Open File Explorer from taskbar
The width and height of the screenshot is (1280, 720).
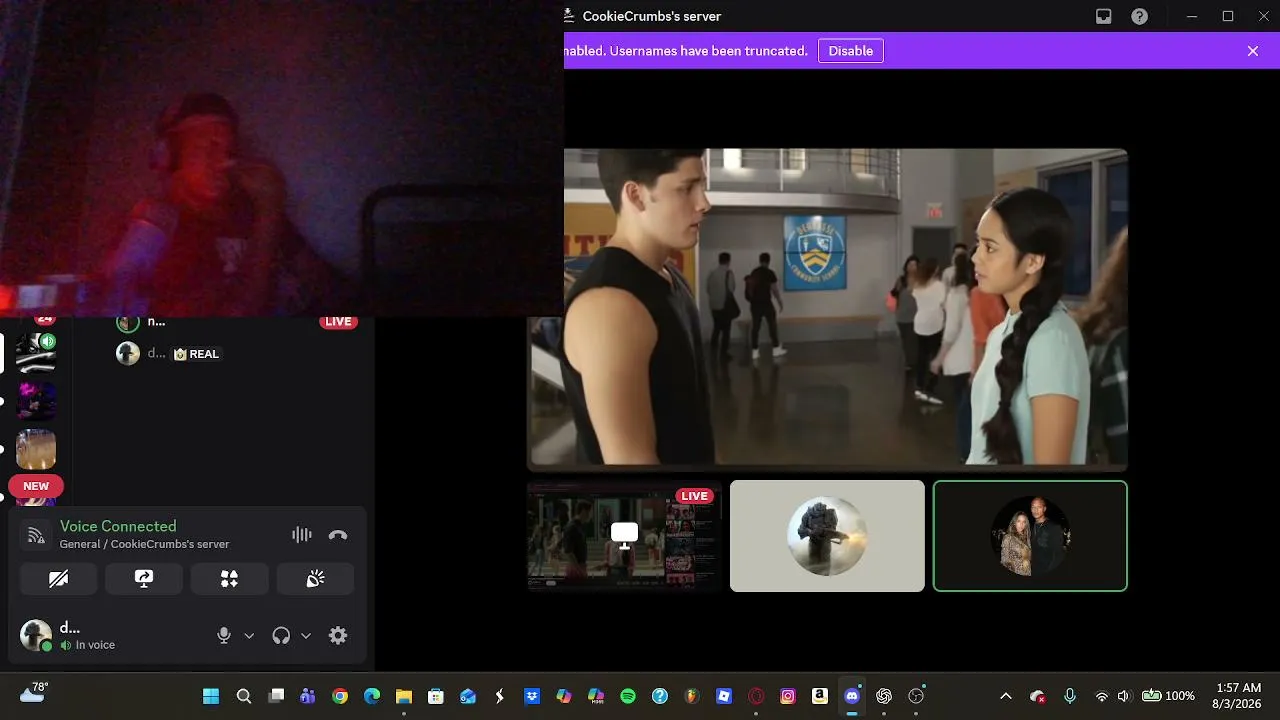click(x=404, y=696)
